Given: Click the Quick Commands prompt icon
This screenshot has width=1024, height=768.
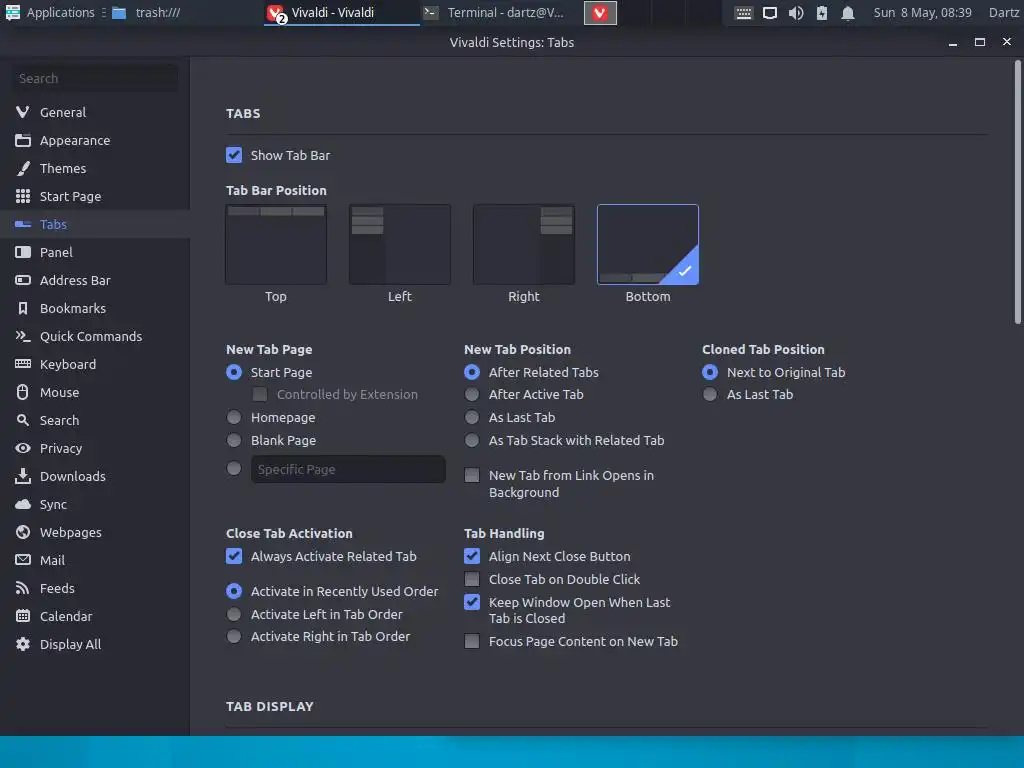Looking at the screenshot, I should [x=23, y=336].
